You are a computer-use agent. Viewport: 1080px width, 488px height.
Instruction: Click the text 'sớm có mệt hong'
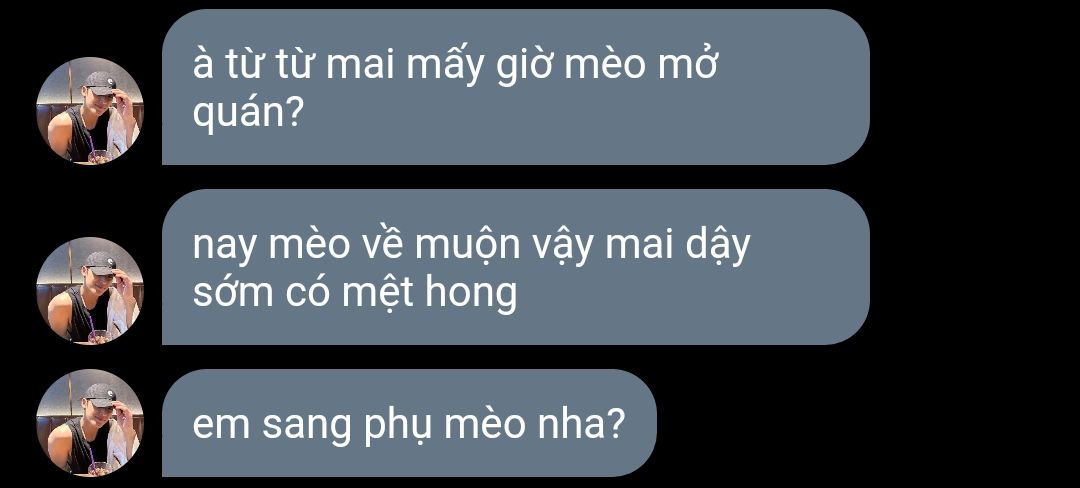click(x=355, y=293)
